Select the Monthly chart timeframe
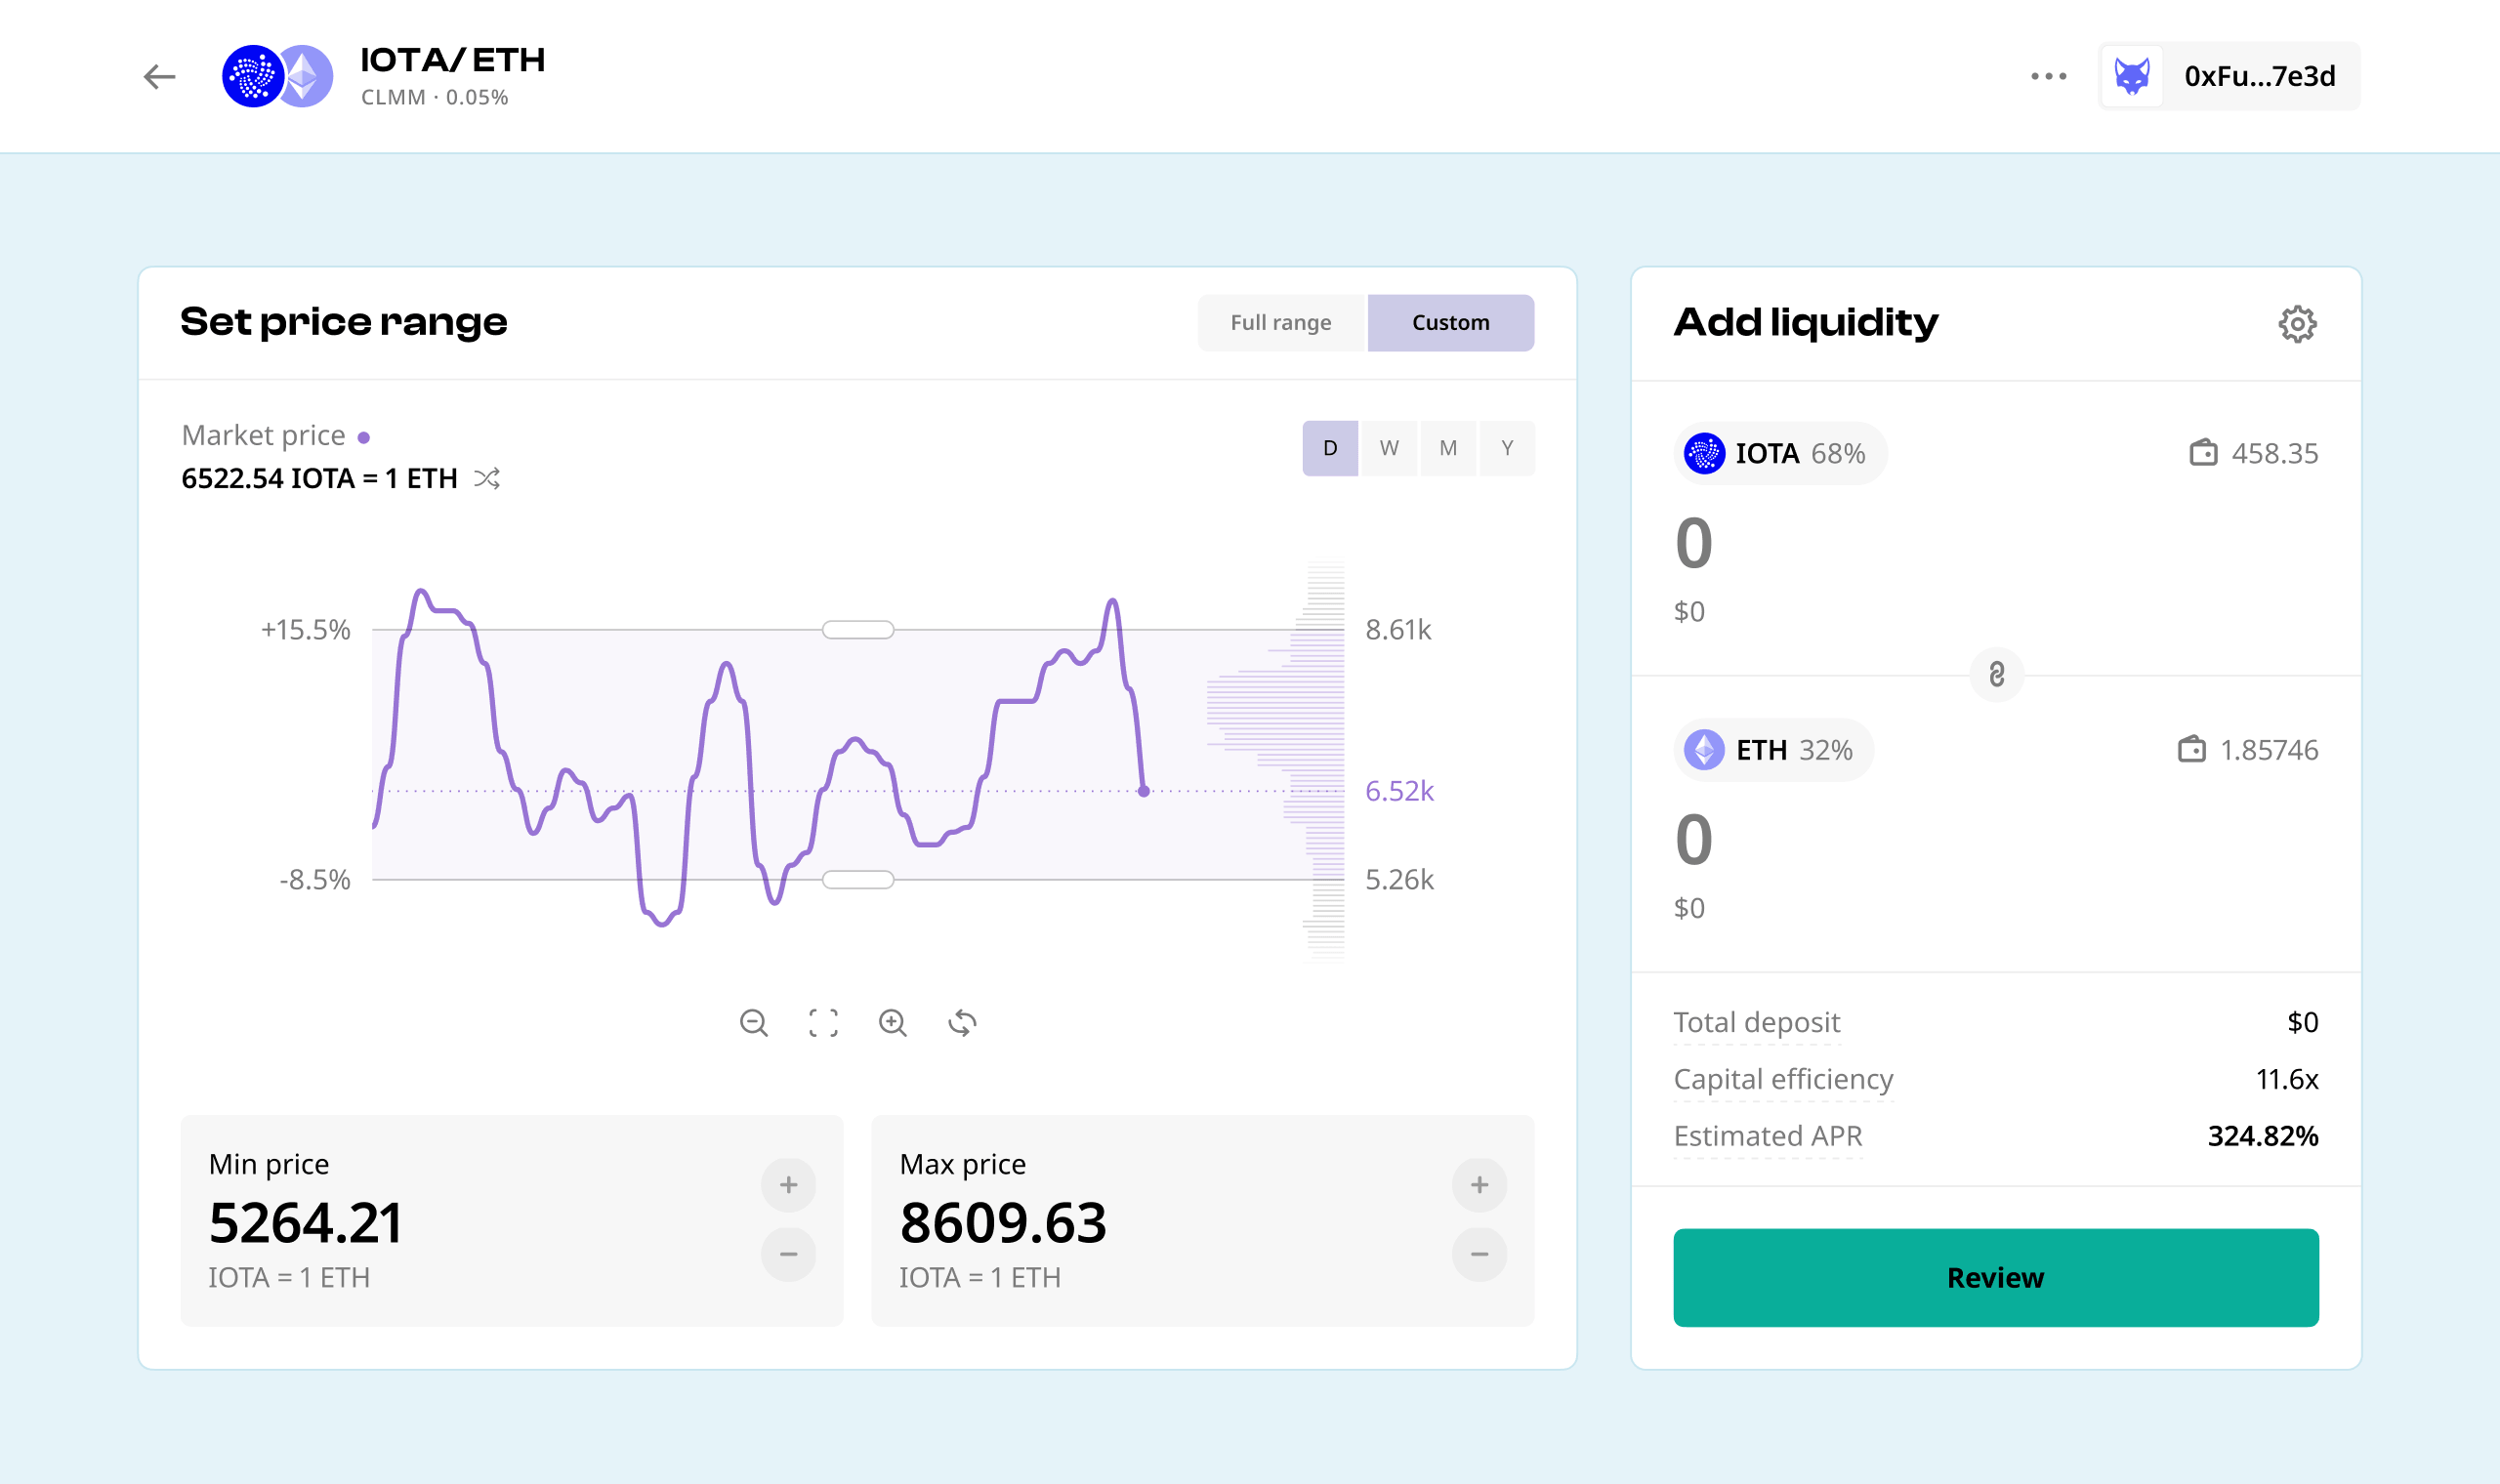This screenshot has height=1484, width=2500. (x=1448, y=448)
